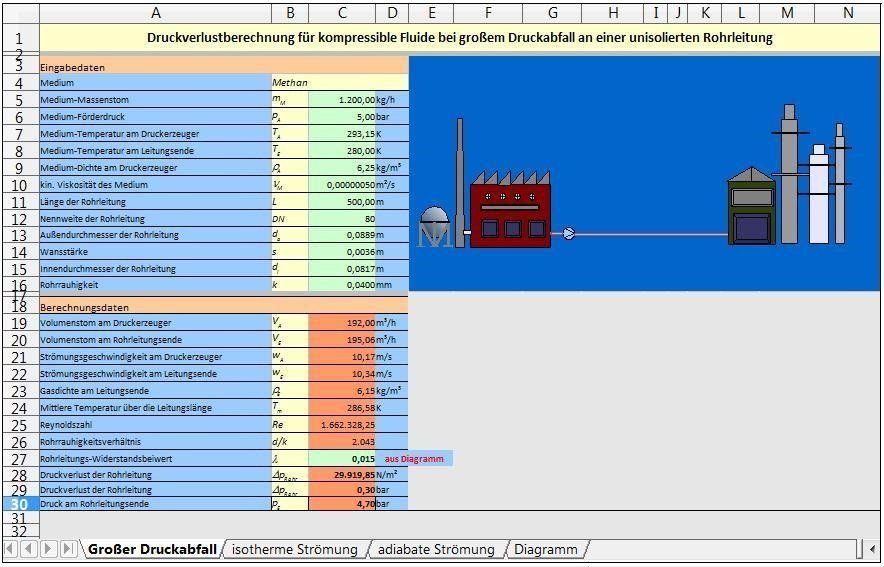
Task: Go to last sheet navigation arrow
Action: point(68,548)
